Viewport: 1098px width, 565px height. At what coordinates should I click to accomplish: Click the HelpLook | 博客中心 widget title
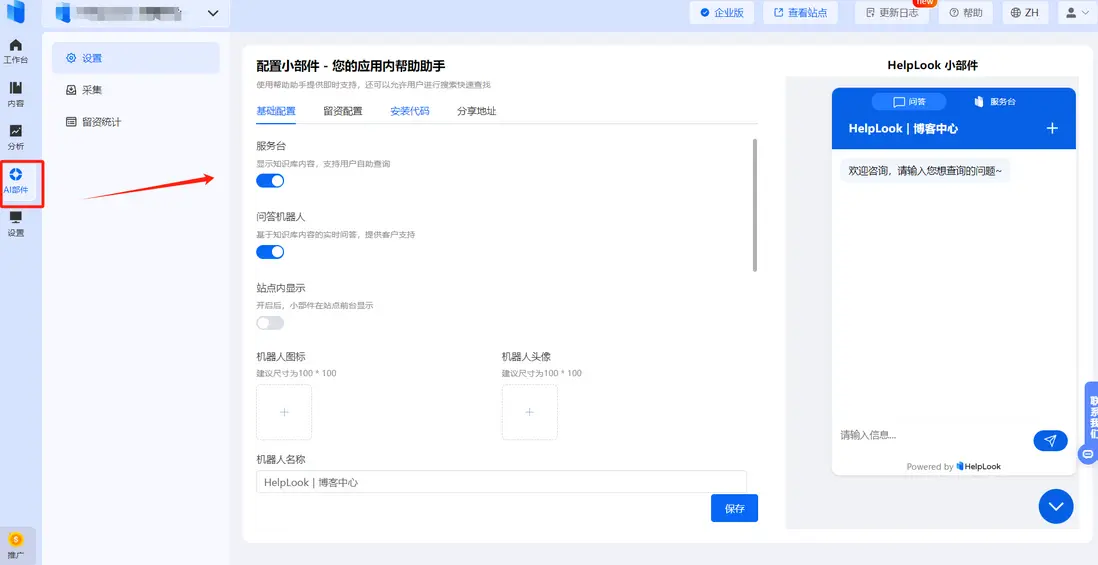(x=903, y=129)
